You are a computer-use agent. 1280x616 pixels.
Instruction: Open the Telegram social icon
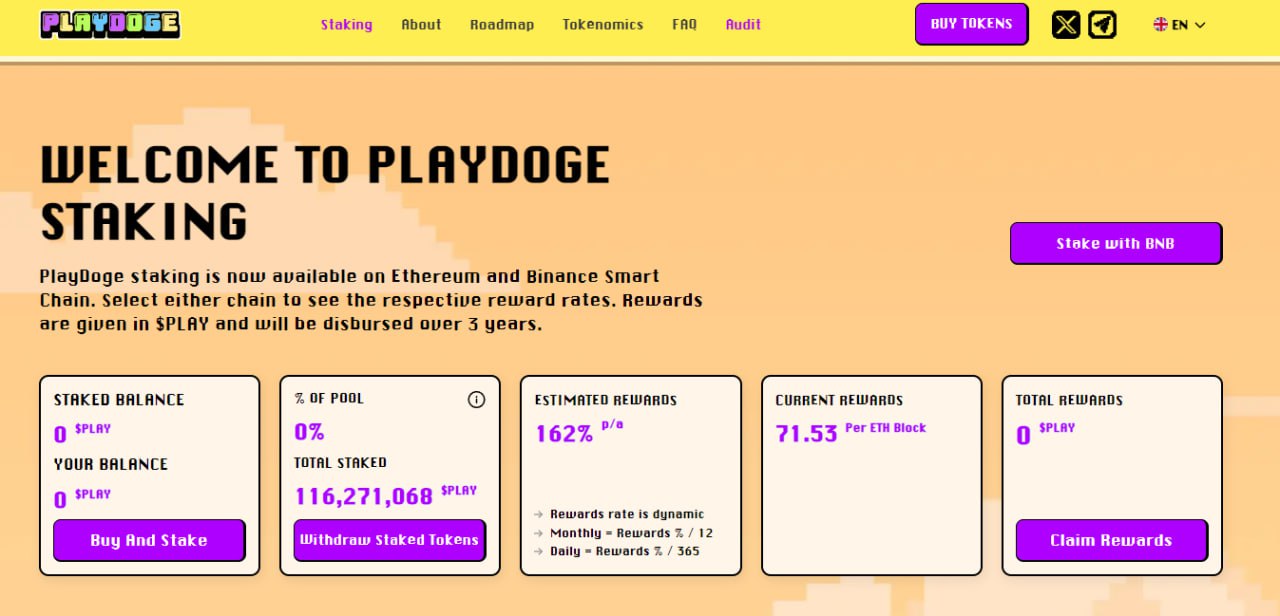[1102, 24]
